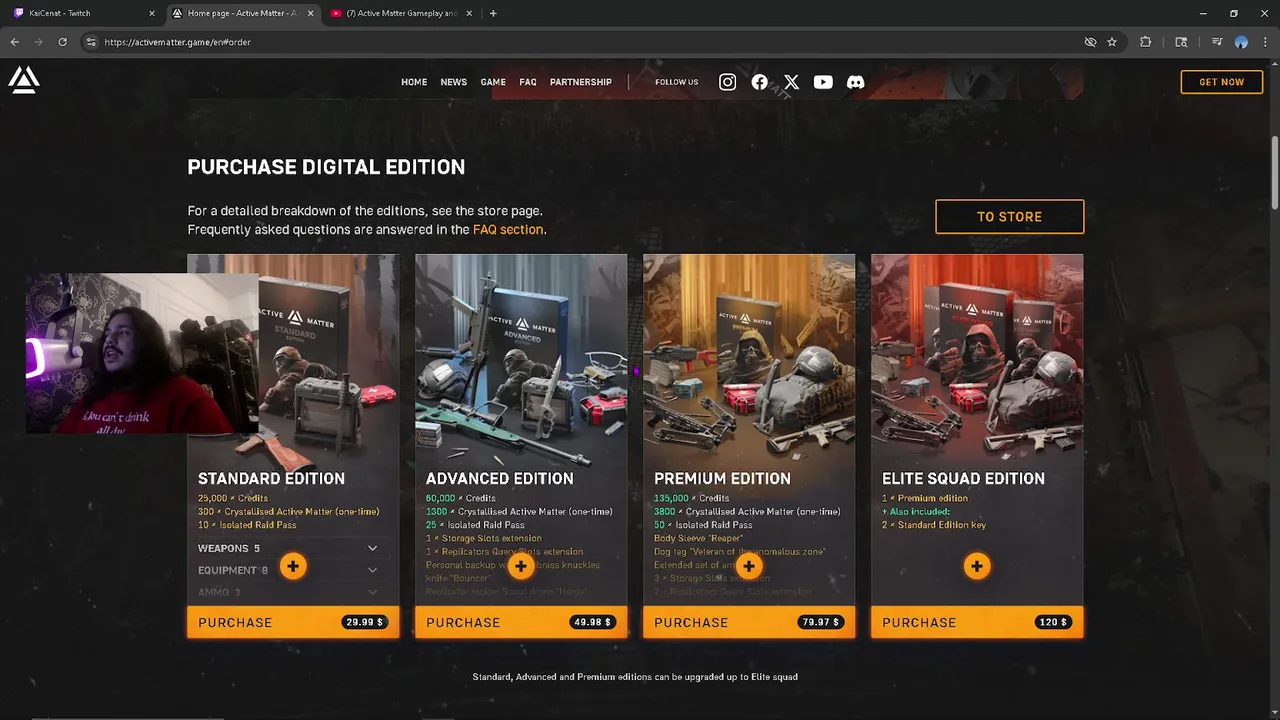Follow the FAQ section link

point(508,229)
